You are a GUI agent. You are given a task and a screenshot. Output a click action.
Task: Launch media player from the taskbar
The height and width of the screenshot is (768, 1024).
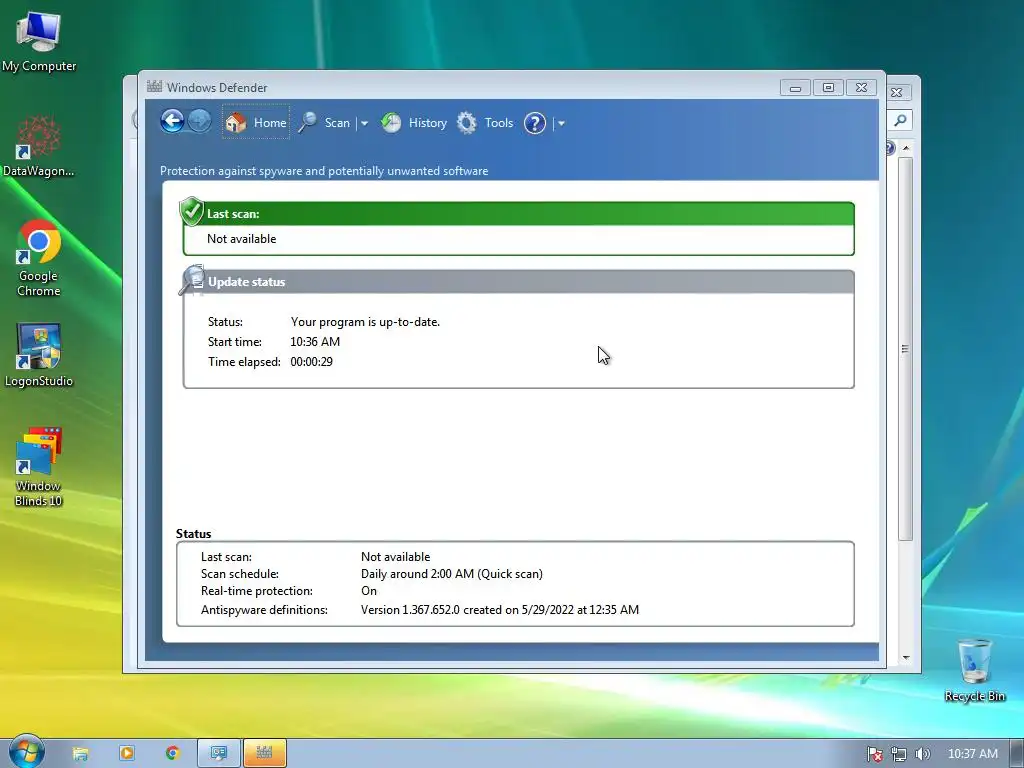pyautogui.click(x=127, y=753)
